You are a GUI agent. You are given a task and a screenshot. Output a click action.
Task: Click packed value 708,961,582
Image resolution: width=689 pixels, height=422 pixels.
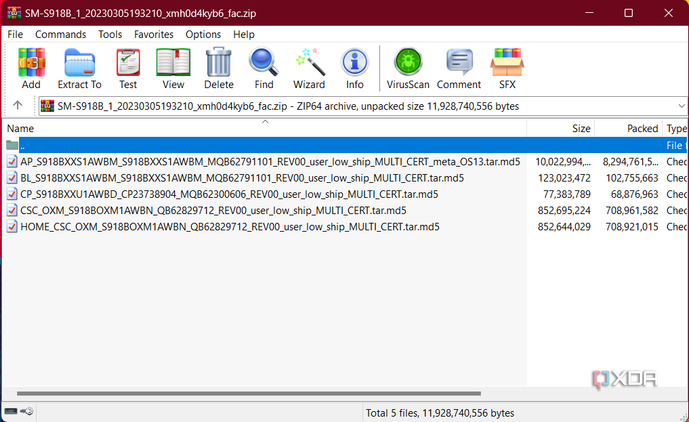(632, 211)
